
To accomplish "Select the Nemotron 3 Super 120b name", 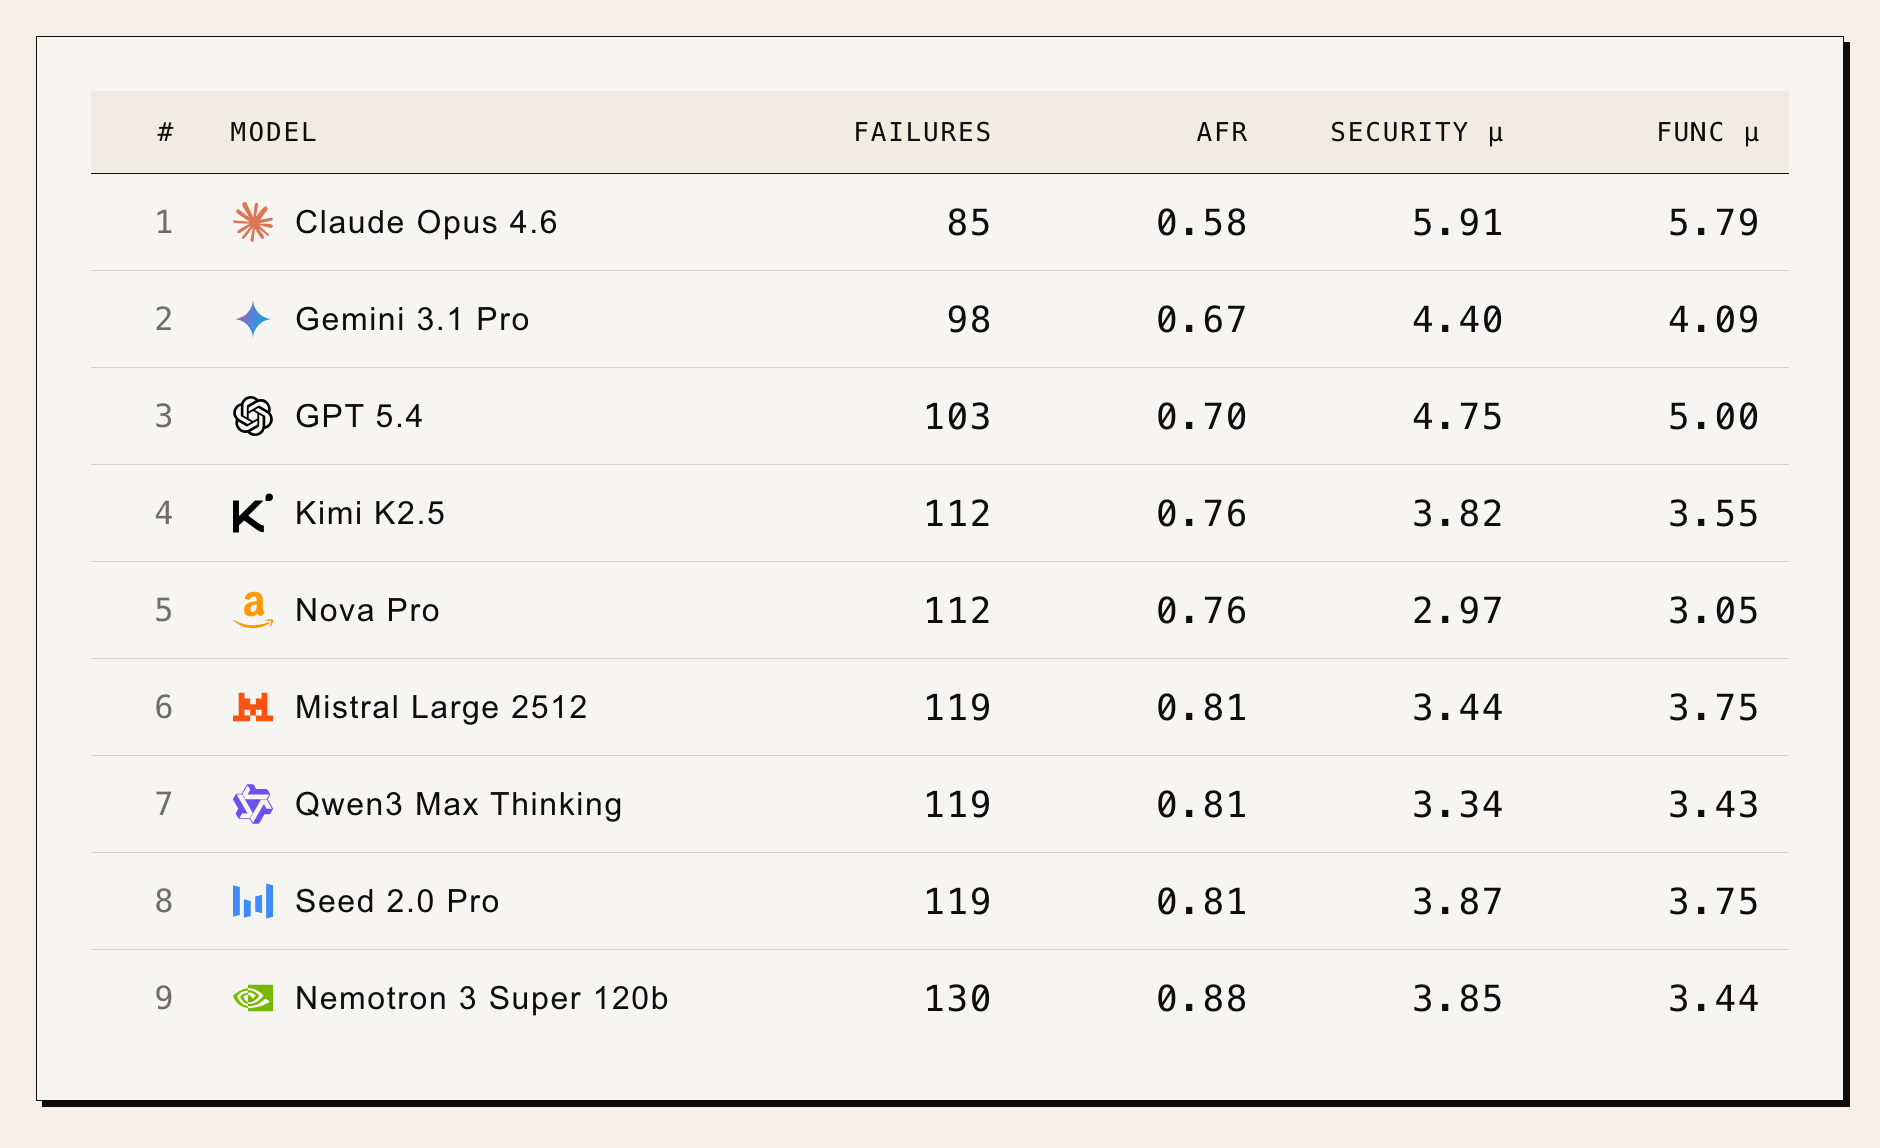I will pos(481,998).
